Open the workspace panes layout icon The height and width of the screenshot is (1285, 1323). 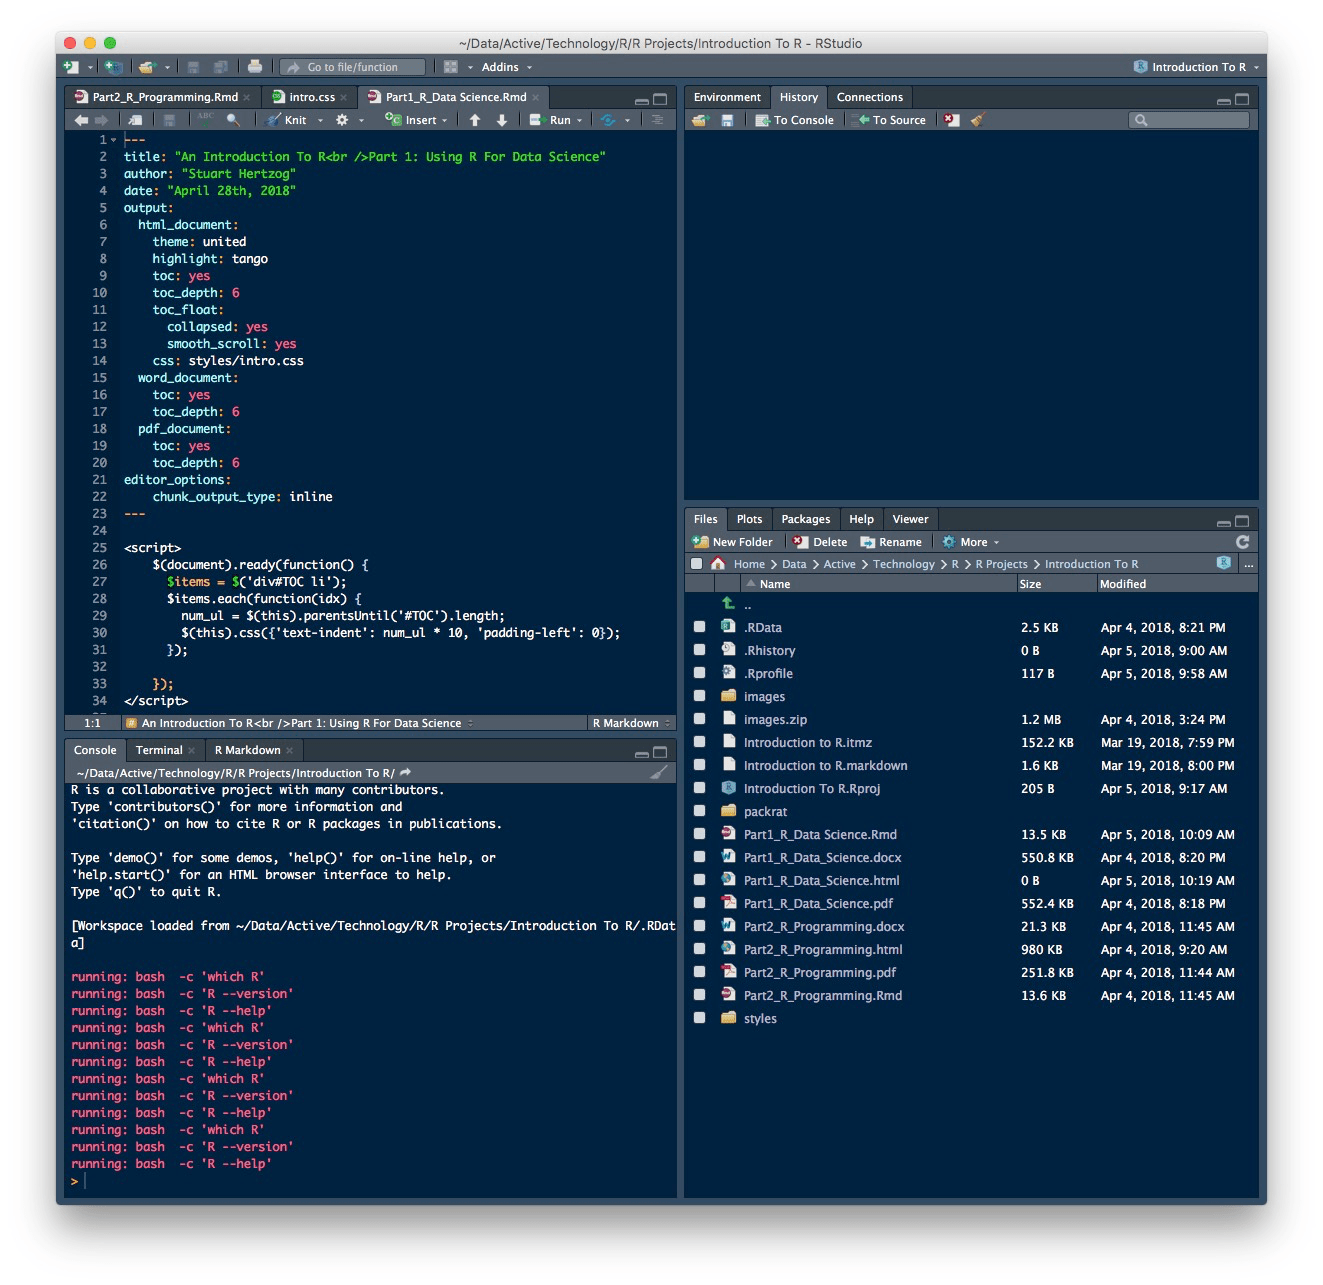pos(451,67)
